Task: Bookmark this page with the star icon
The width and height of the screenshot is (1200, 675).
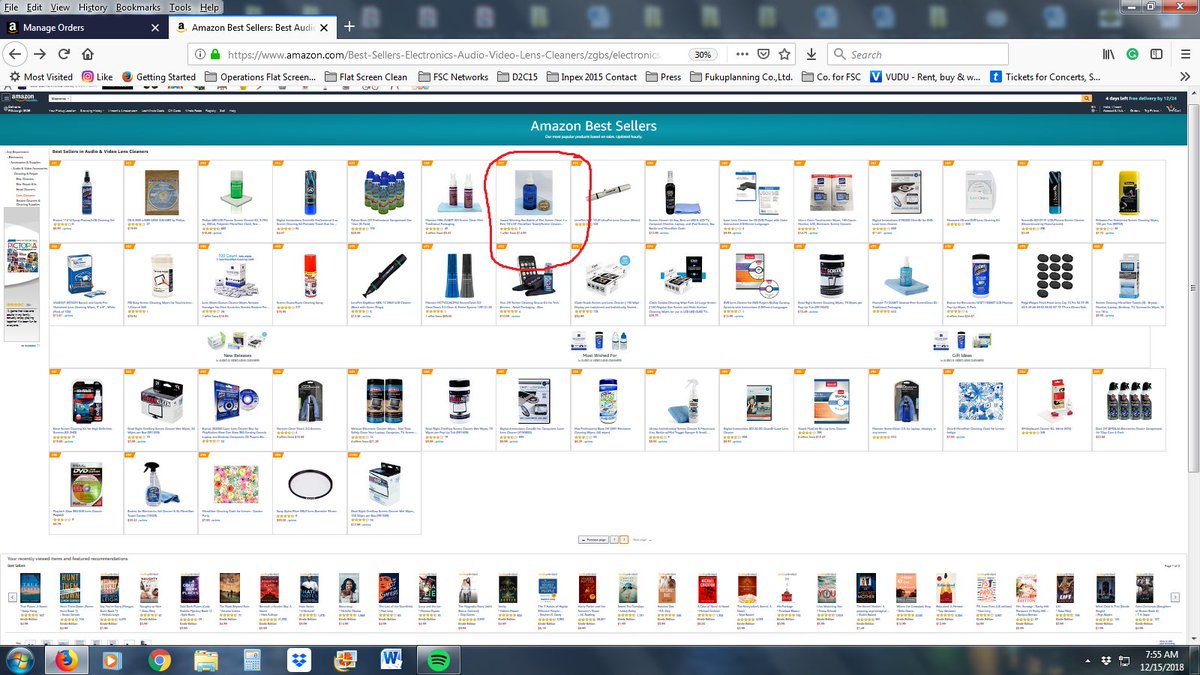Action: 785,54
